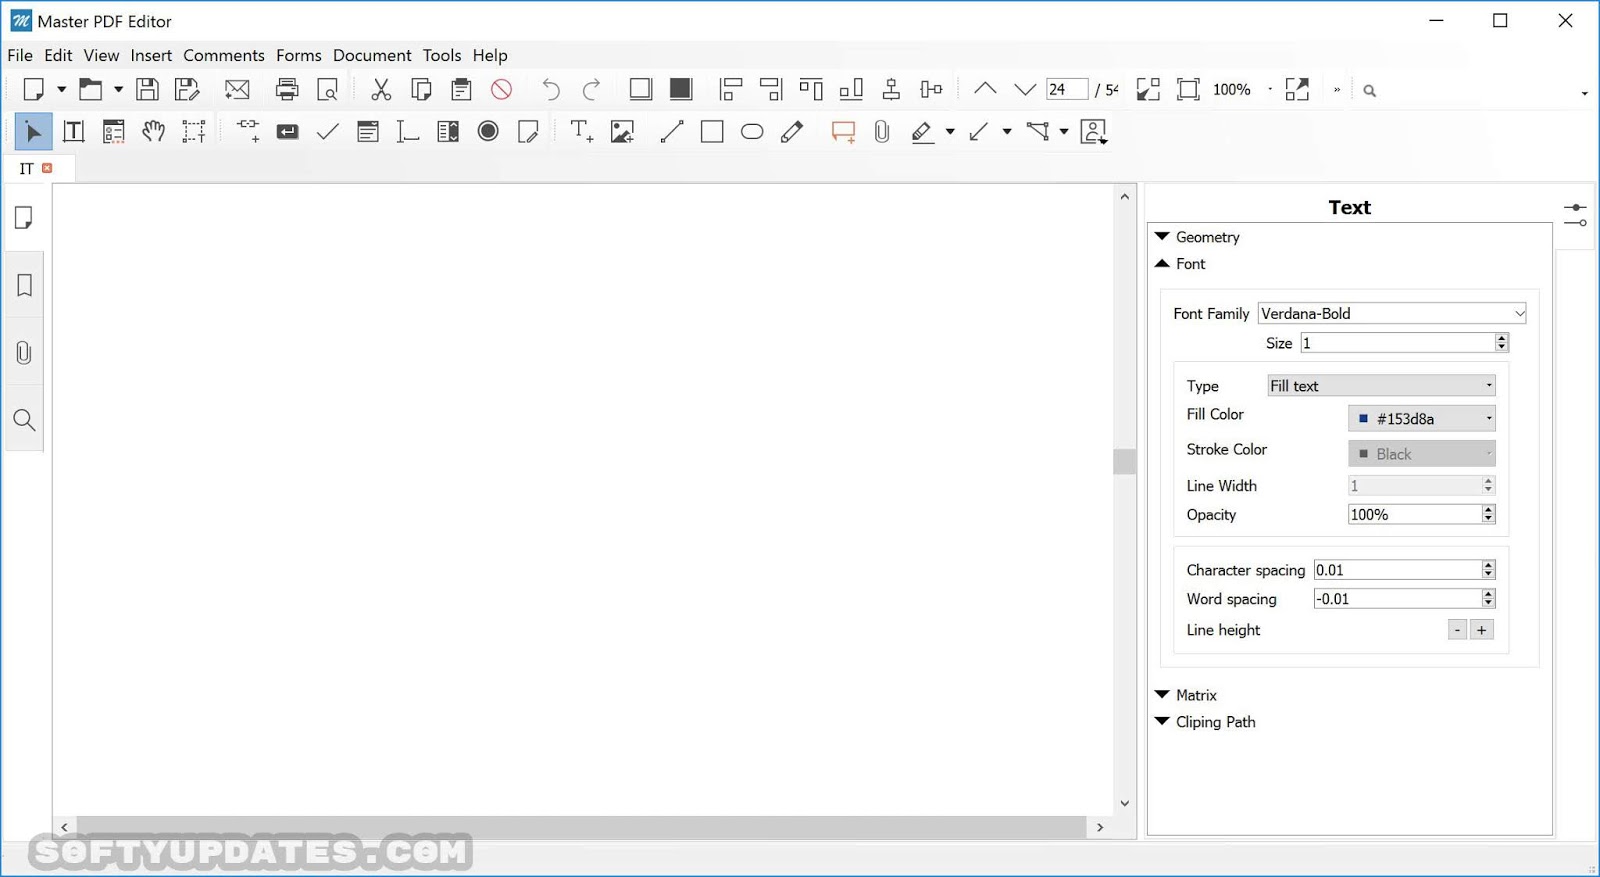
Task: Go to the next page arrow
Action: pos(1025,89)
